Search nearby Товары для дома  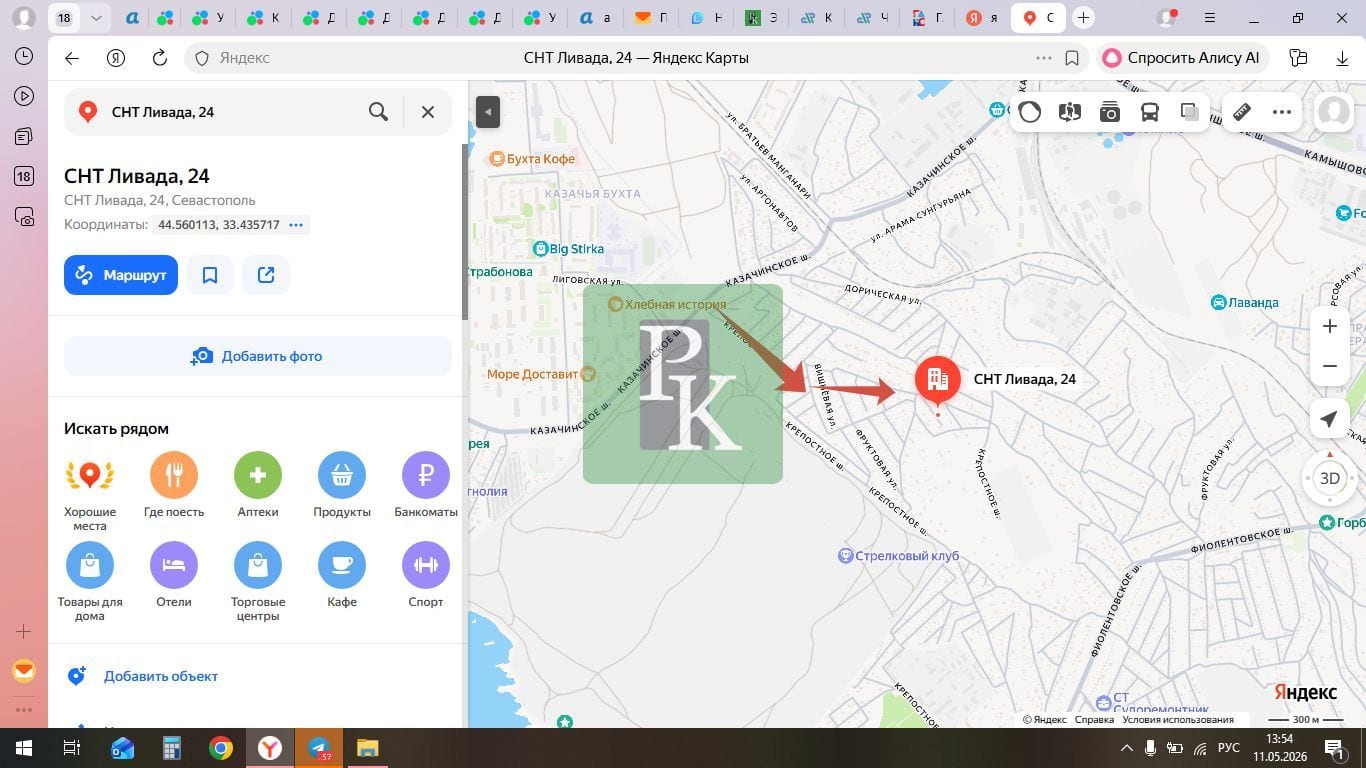90,582
